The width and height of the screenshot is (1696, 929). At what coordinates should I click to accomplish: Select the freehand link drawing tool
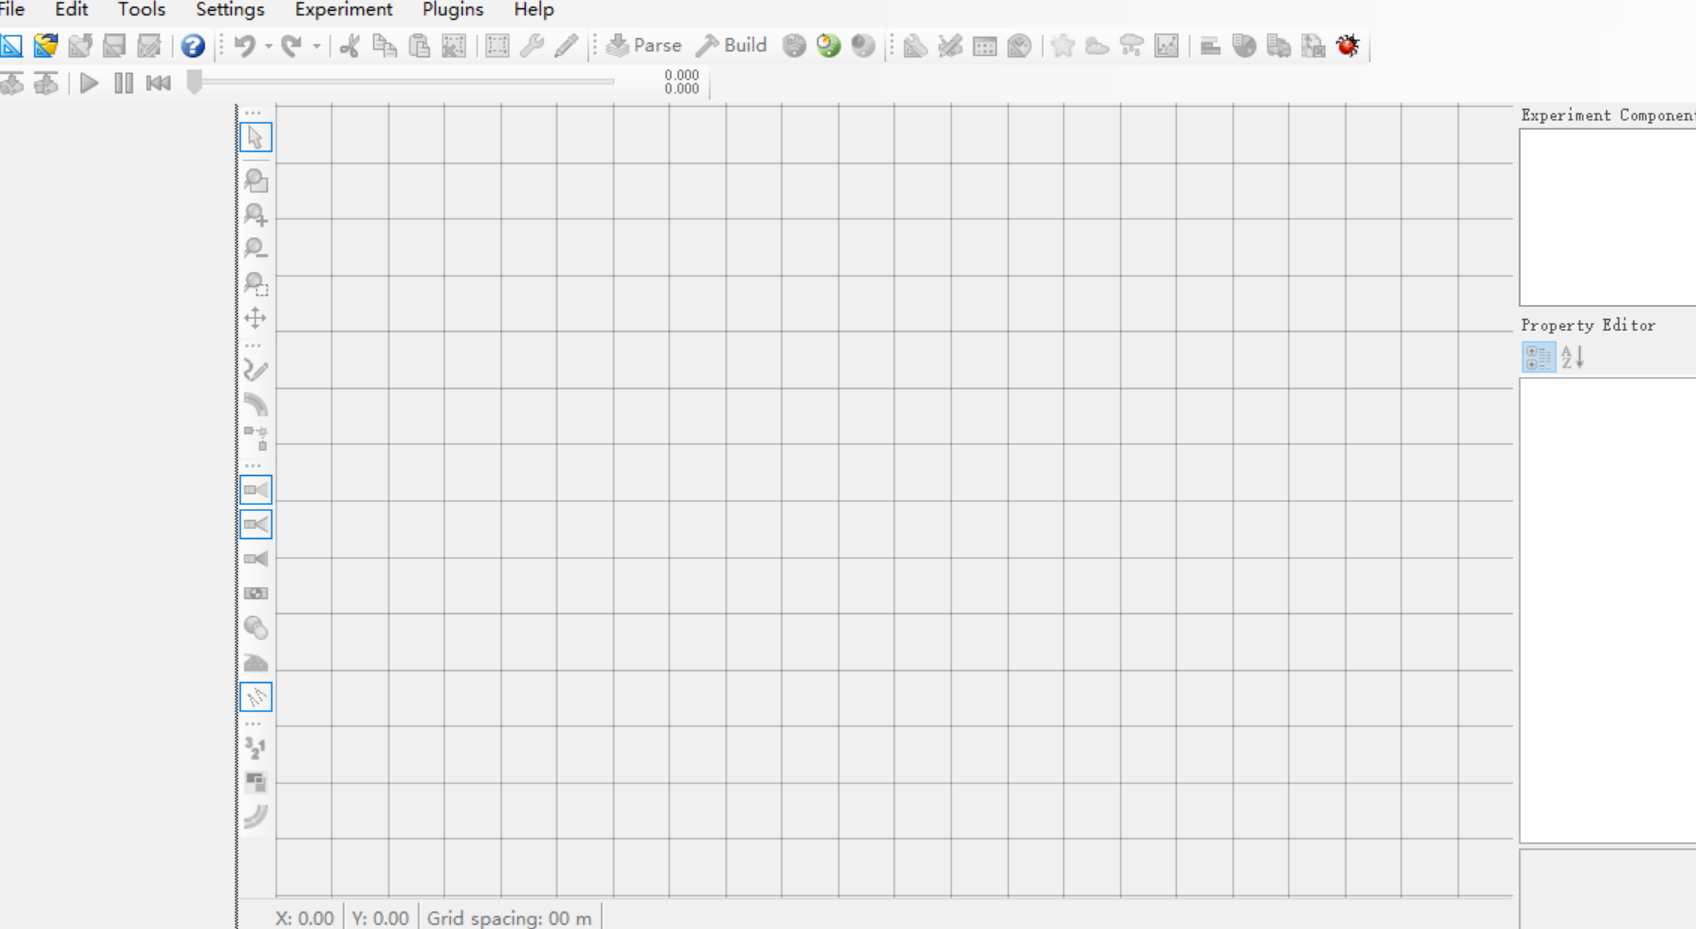coord(256,371)
